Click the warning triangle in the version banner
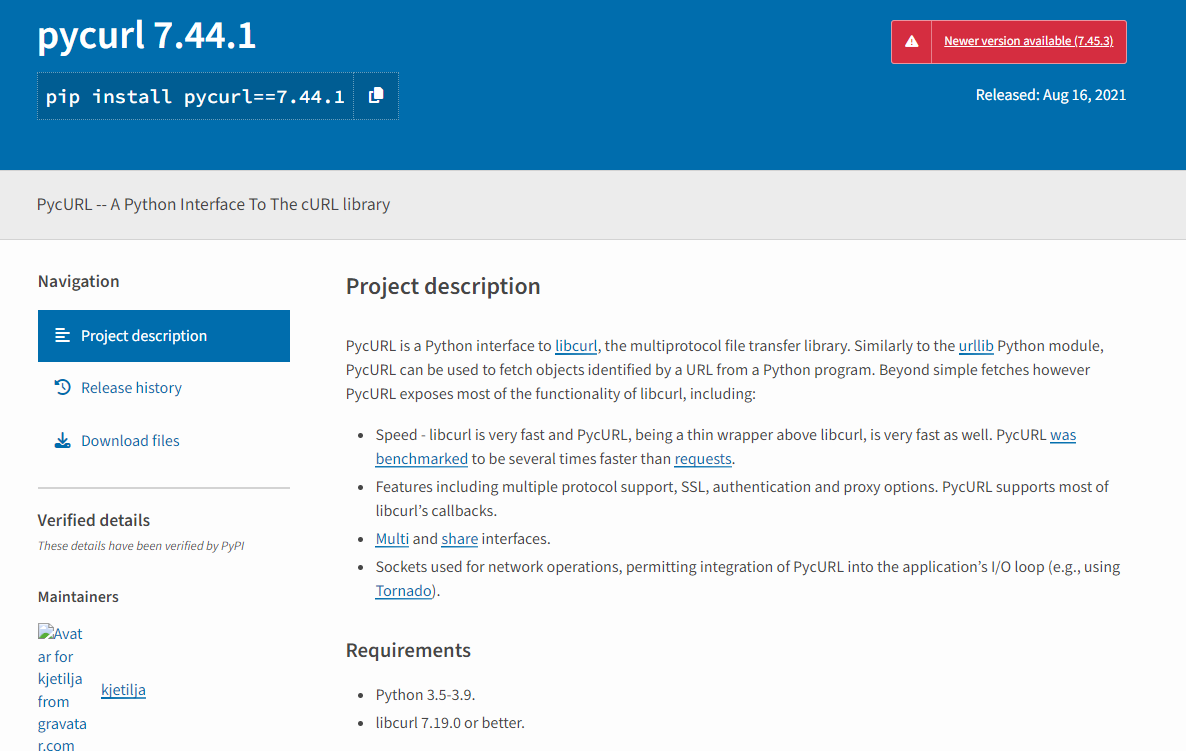This screenshot has height=751, width=1186. (x=912, y=41)
